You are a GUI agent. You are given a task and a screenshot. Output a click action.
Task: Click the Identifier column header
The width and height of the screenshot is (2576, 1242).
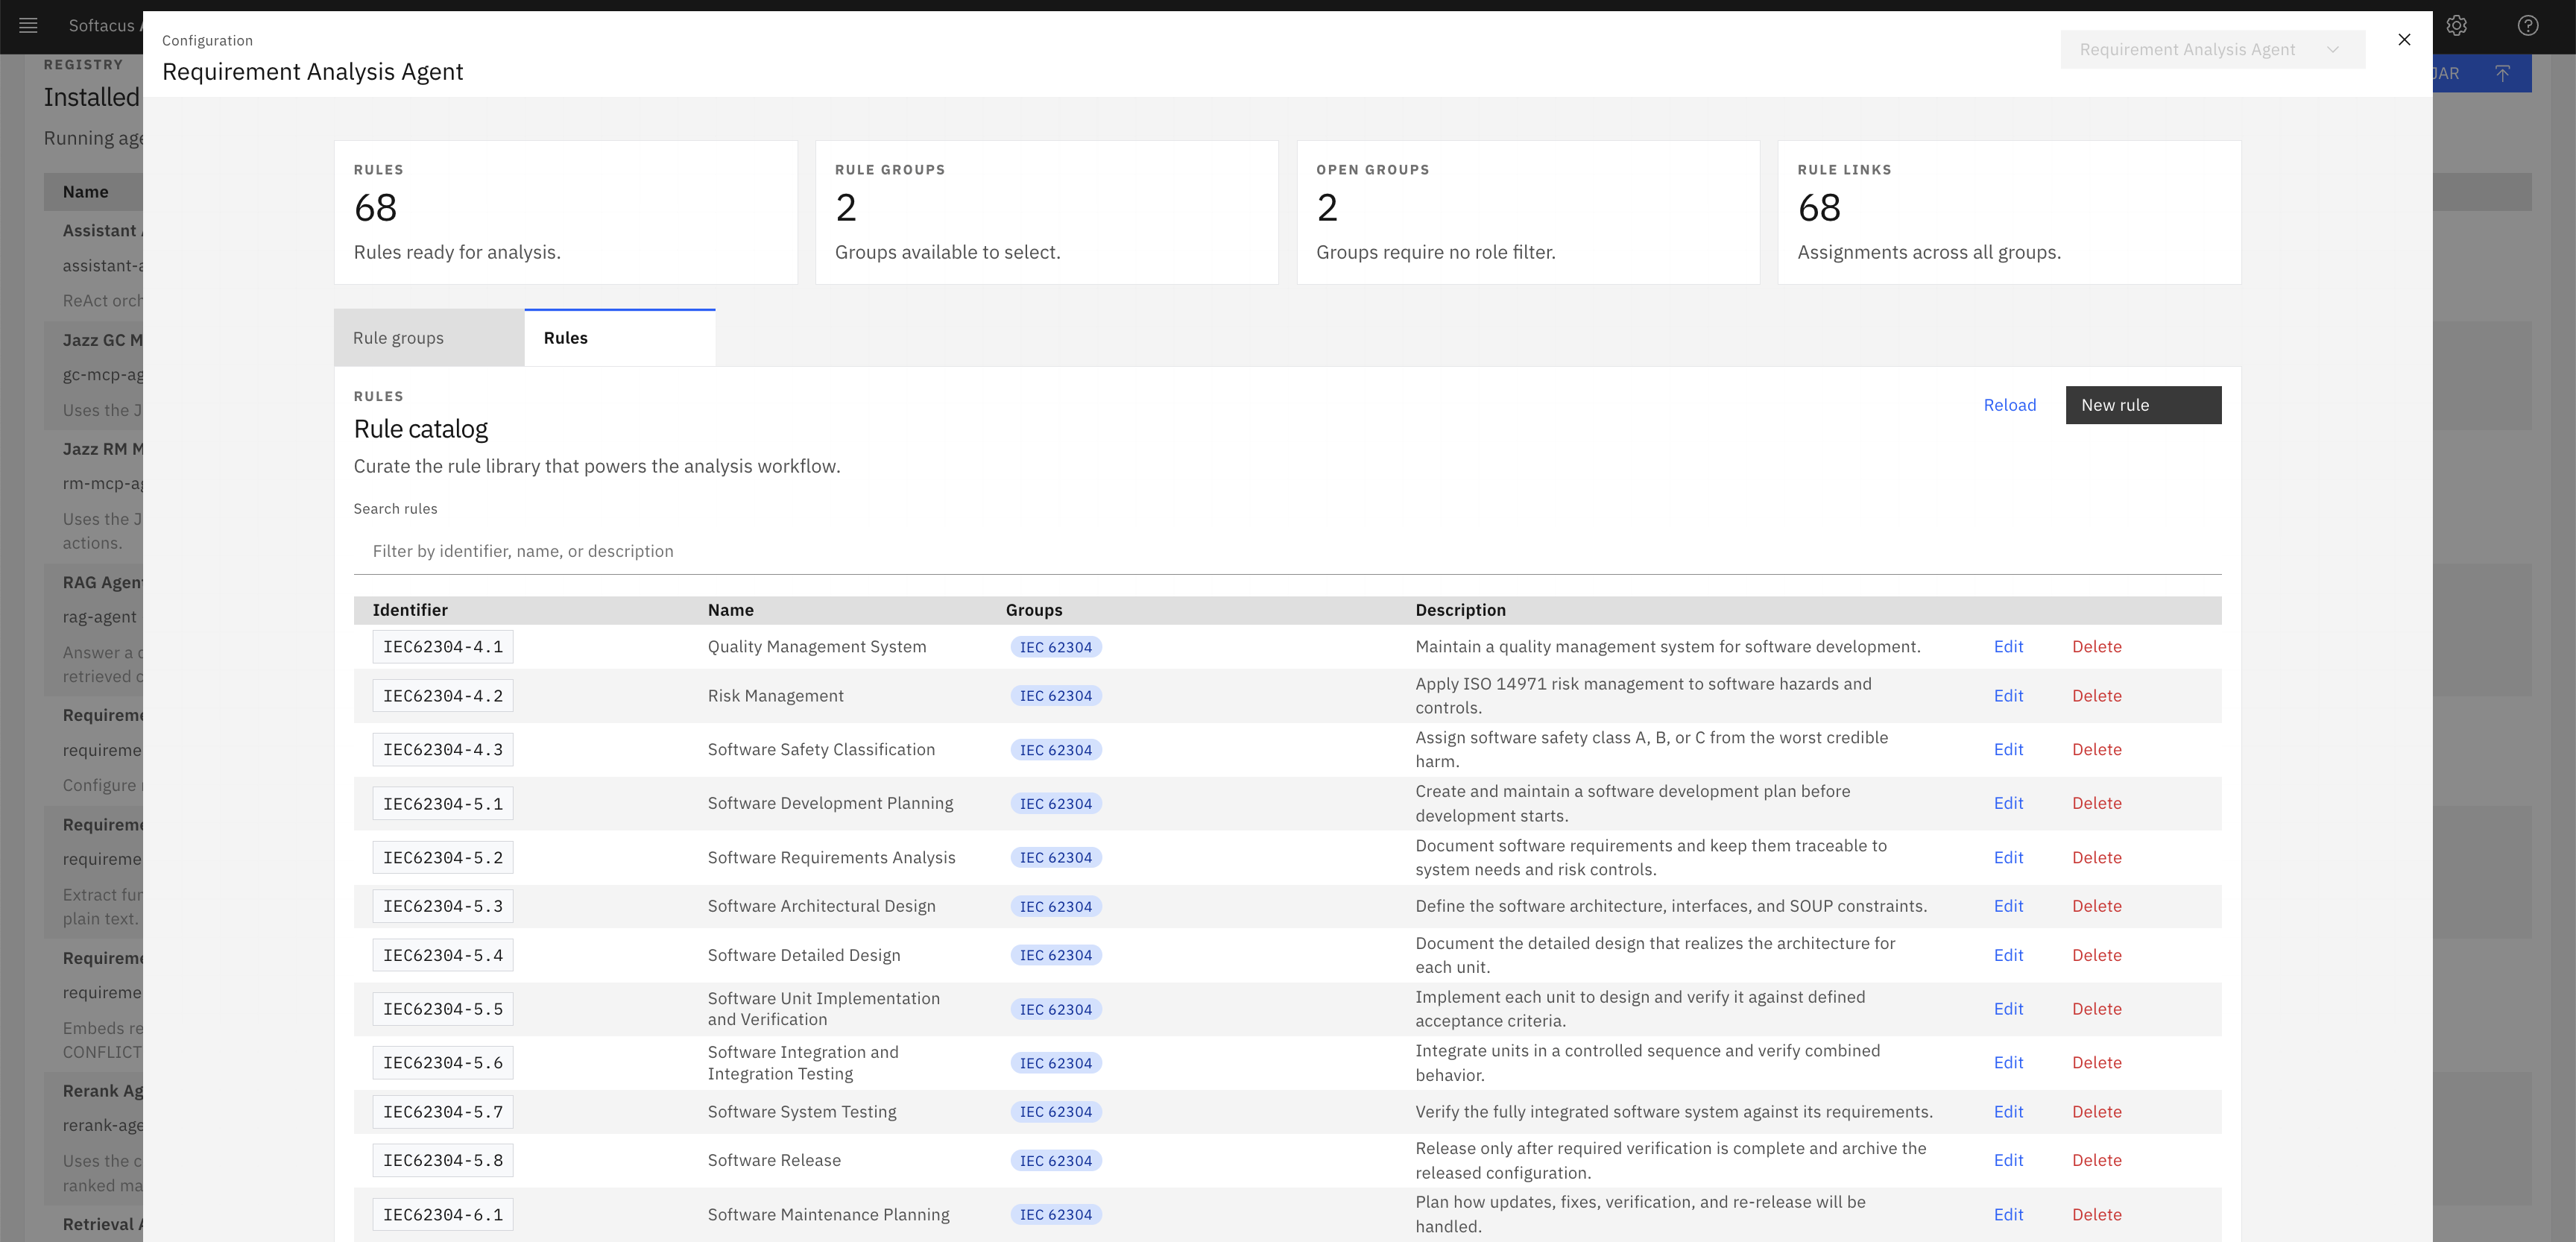410,610
